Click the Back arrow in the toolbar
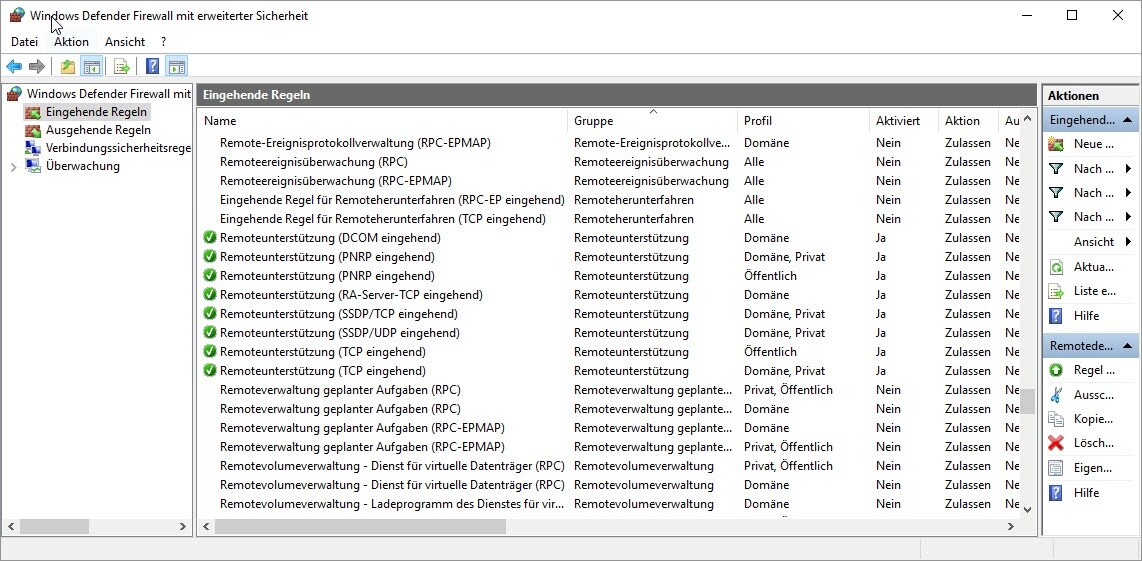This screenshot has height=561, width=1142. pos(14,67)
